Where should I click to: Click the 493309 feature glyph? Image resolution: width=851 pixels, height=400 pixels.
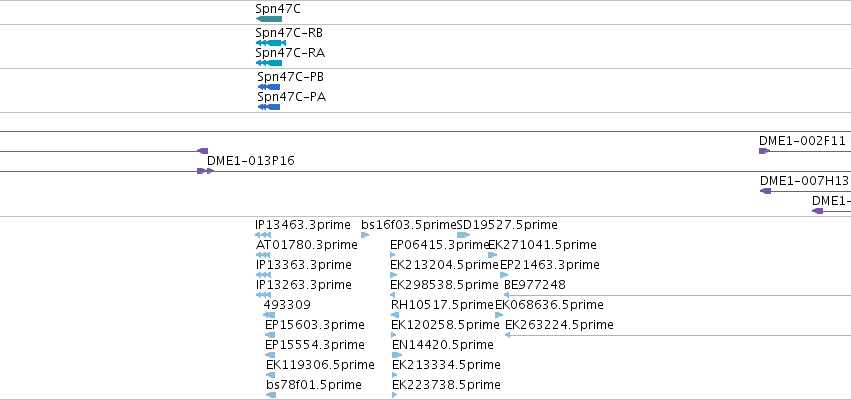pos(269,315)
